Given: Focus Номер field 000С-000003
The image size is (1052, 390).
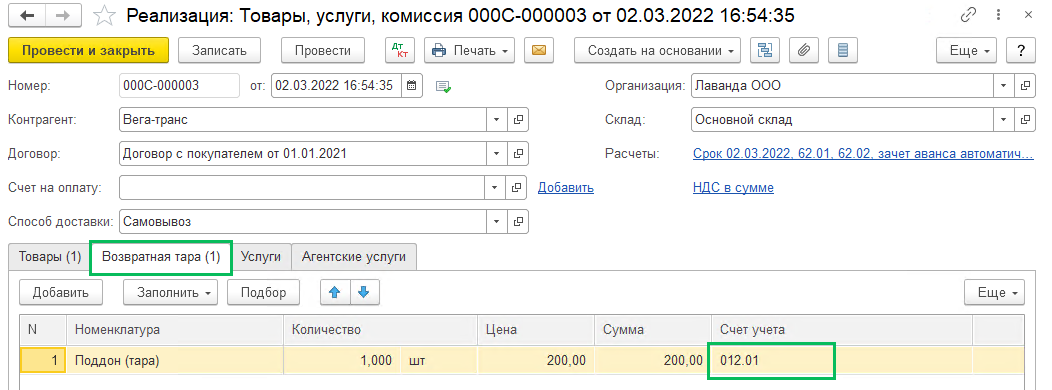Looking at the screenshot, I should [x=179, y=86].
